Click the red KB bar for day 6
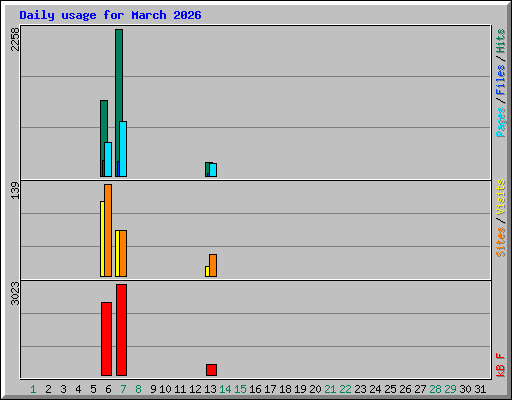 [x=106, y=339]
